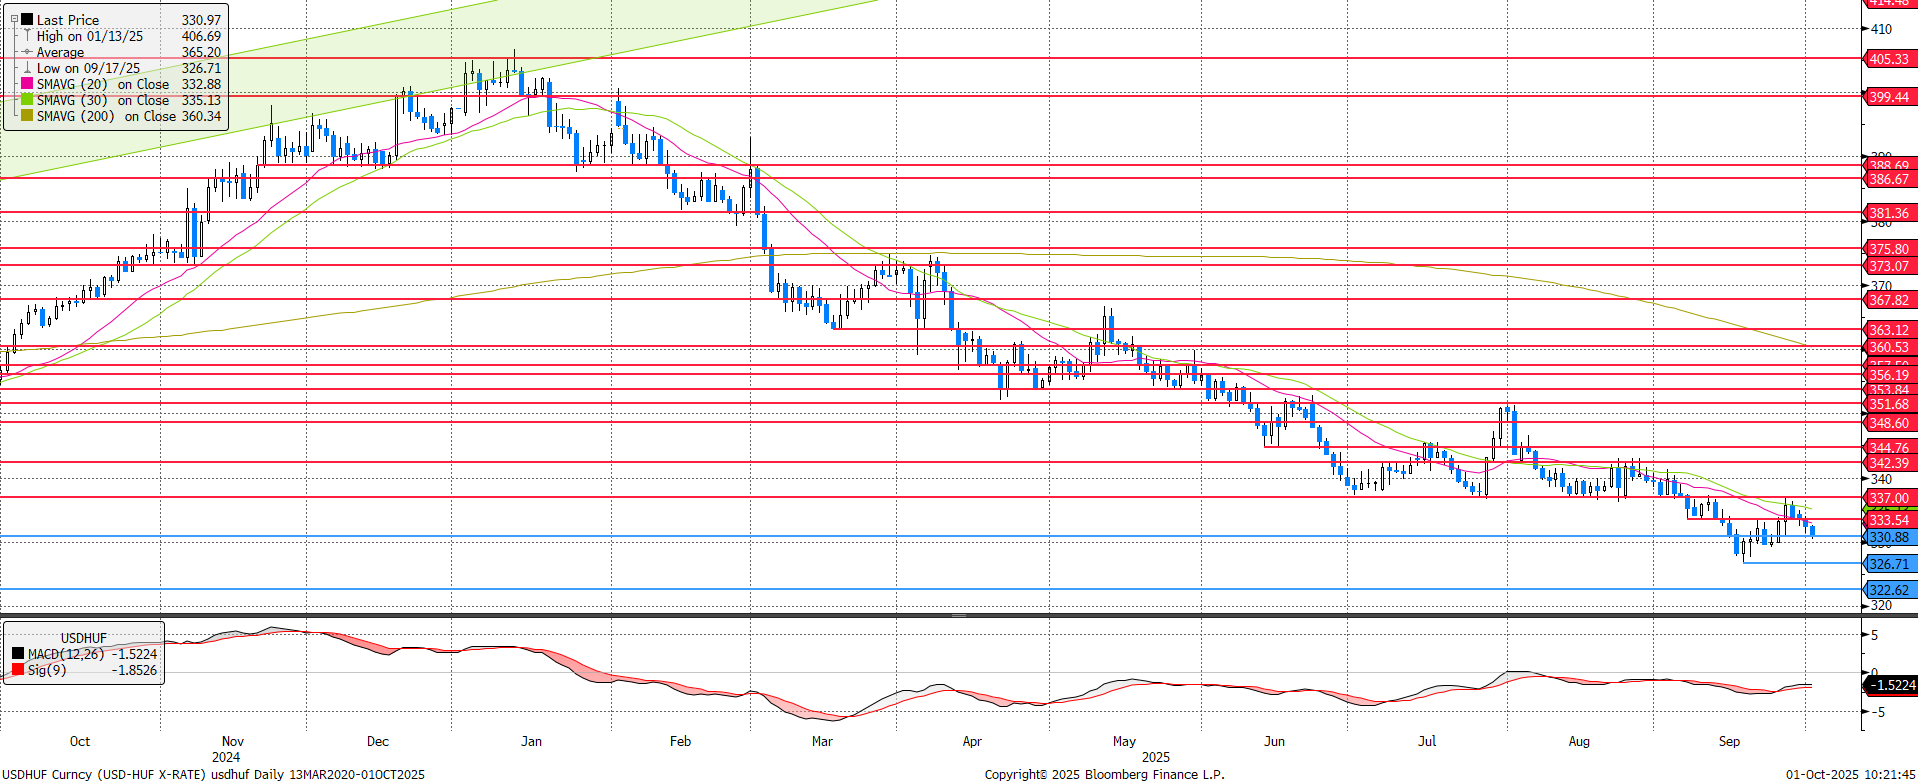Select the 367.82 red price tag

(1889, 300)
